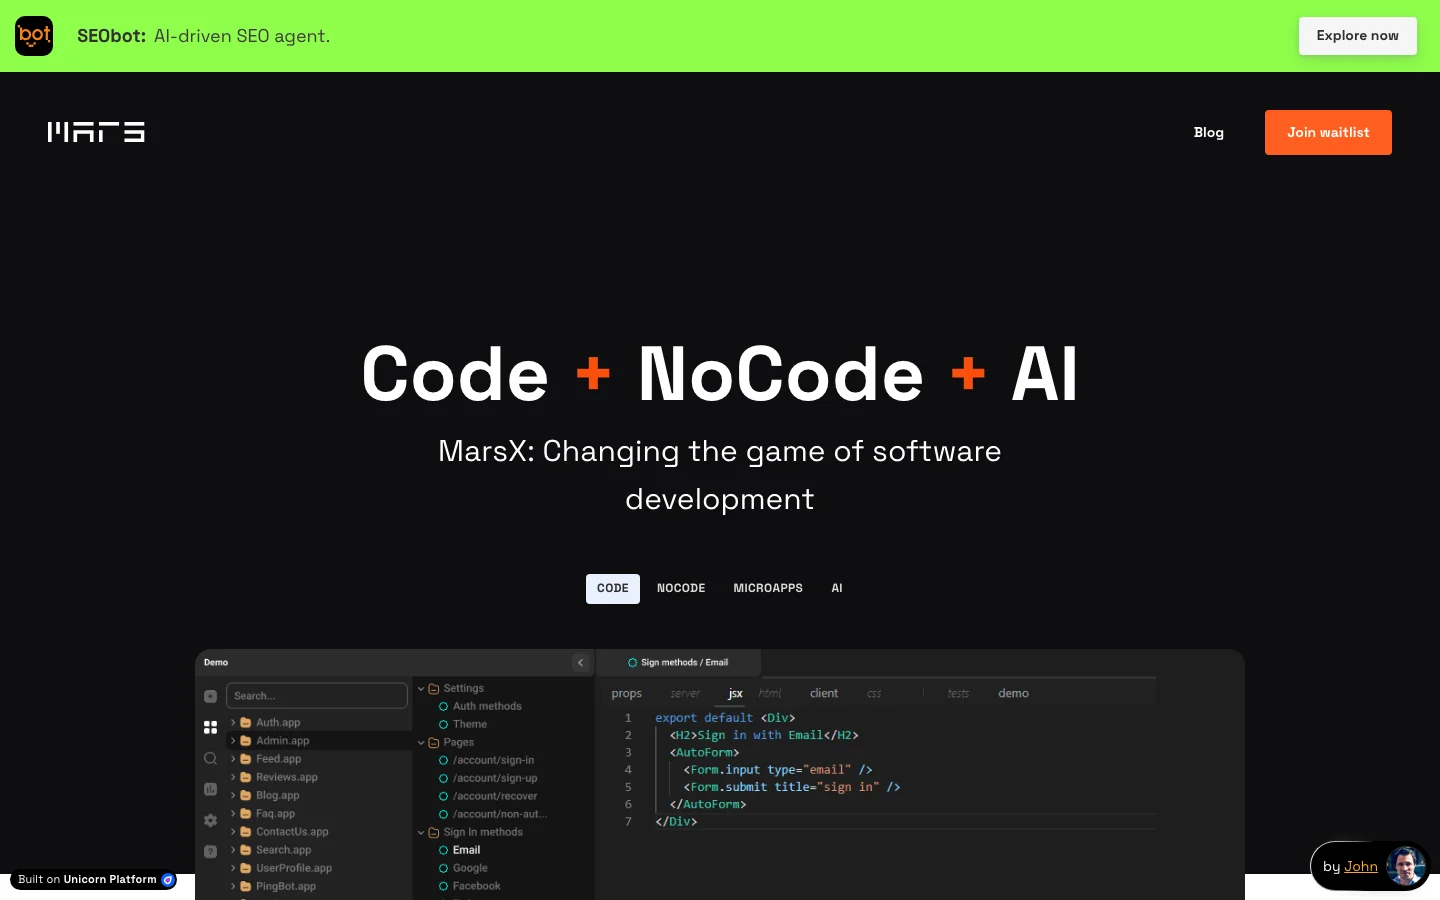Switch to the NOCODE tab

click(x=681, y=589)
